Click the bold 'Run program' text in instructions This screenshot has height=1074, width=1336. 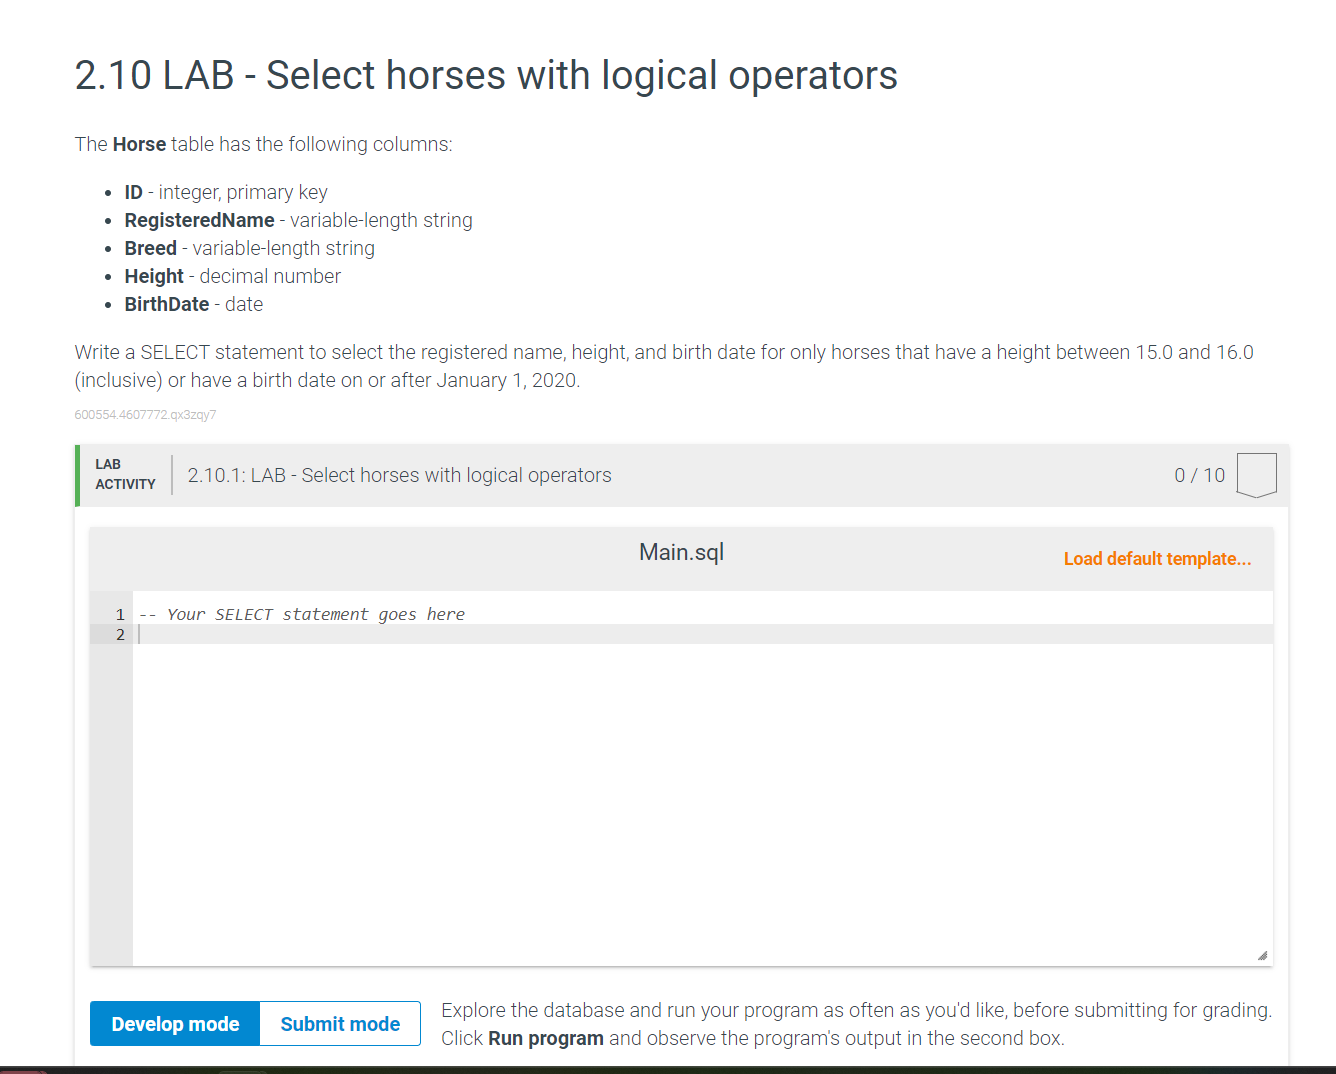546,1038
